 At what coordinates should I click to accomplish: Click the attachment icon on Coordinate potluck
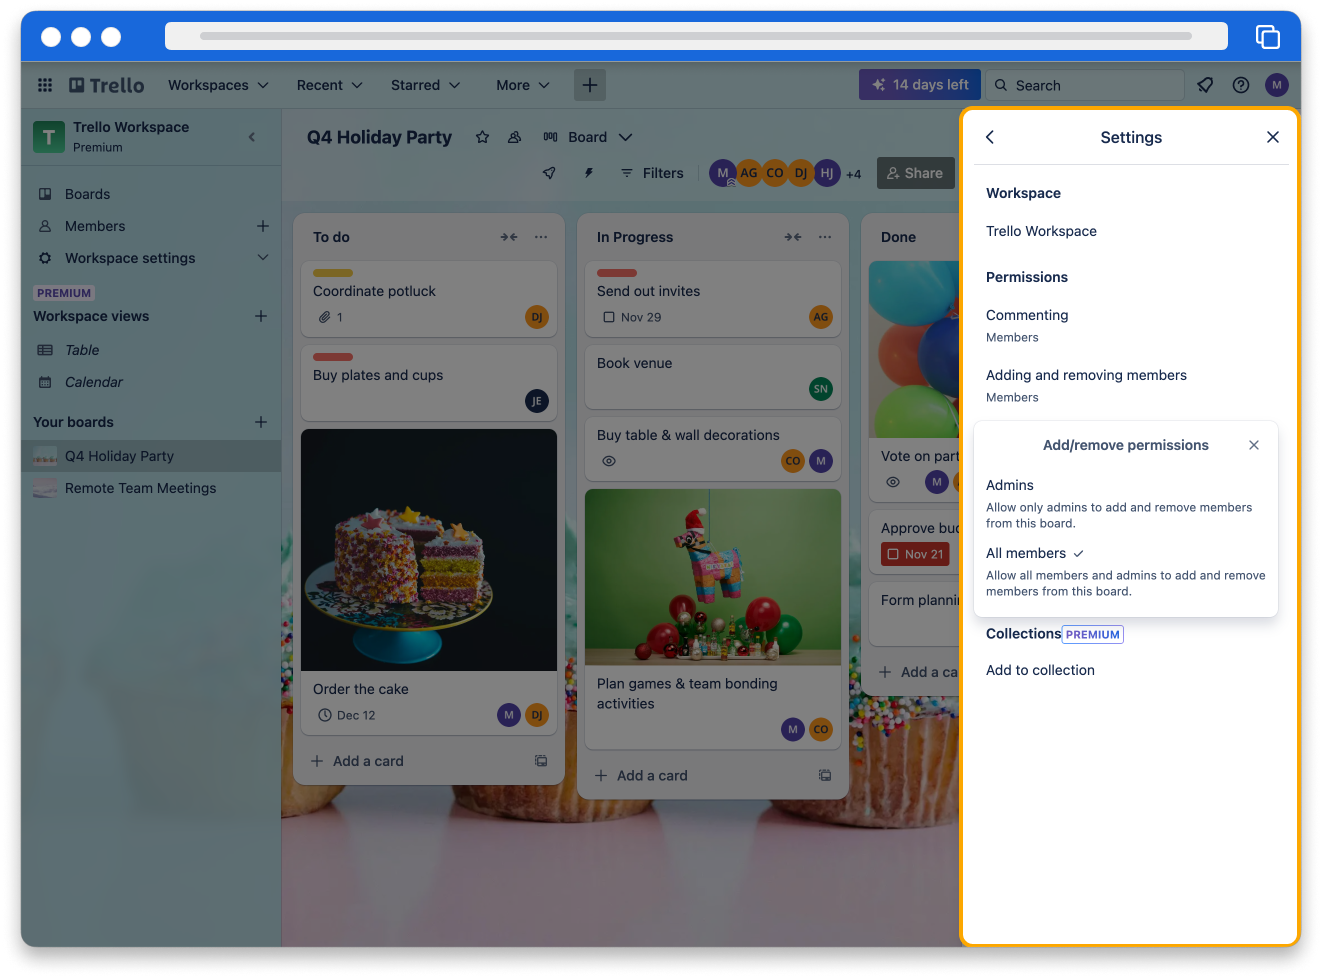point(324,317)
